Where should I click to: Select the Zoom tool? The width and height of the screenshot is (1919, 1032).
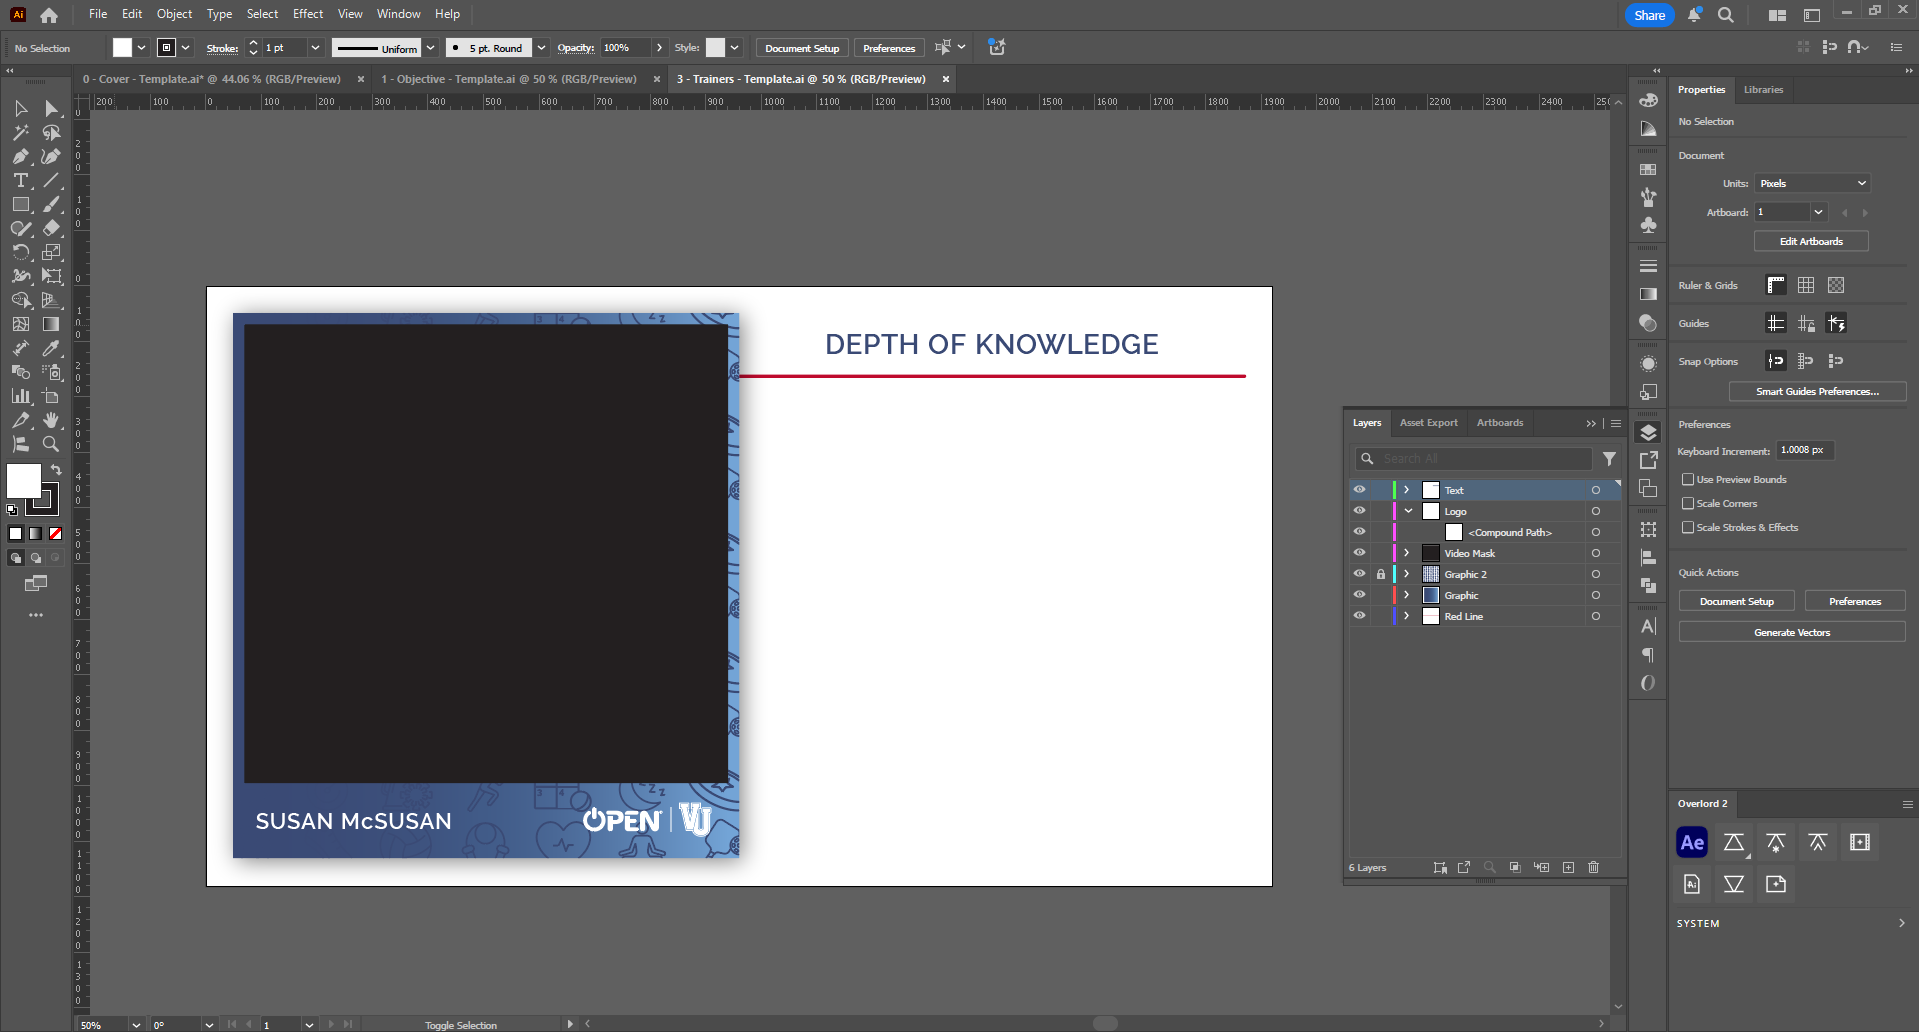[51, 444]
